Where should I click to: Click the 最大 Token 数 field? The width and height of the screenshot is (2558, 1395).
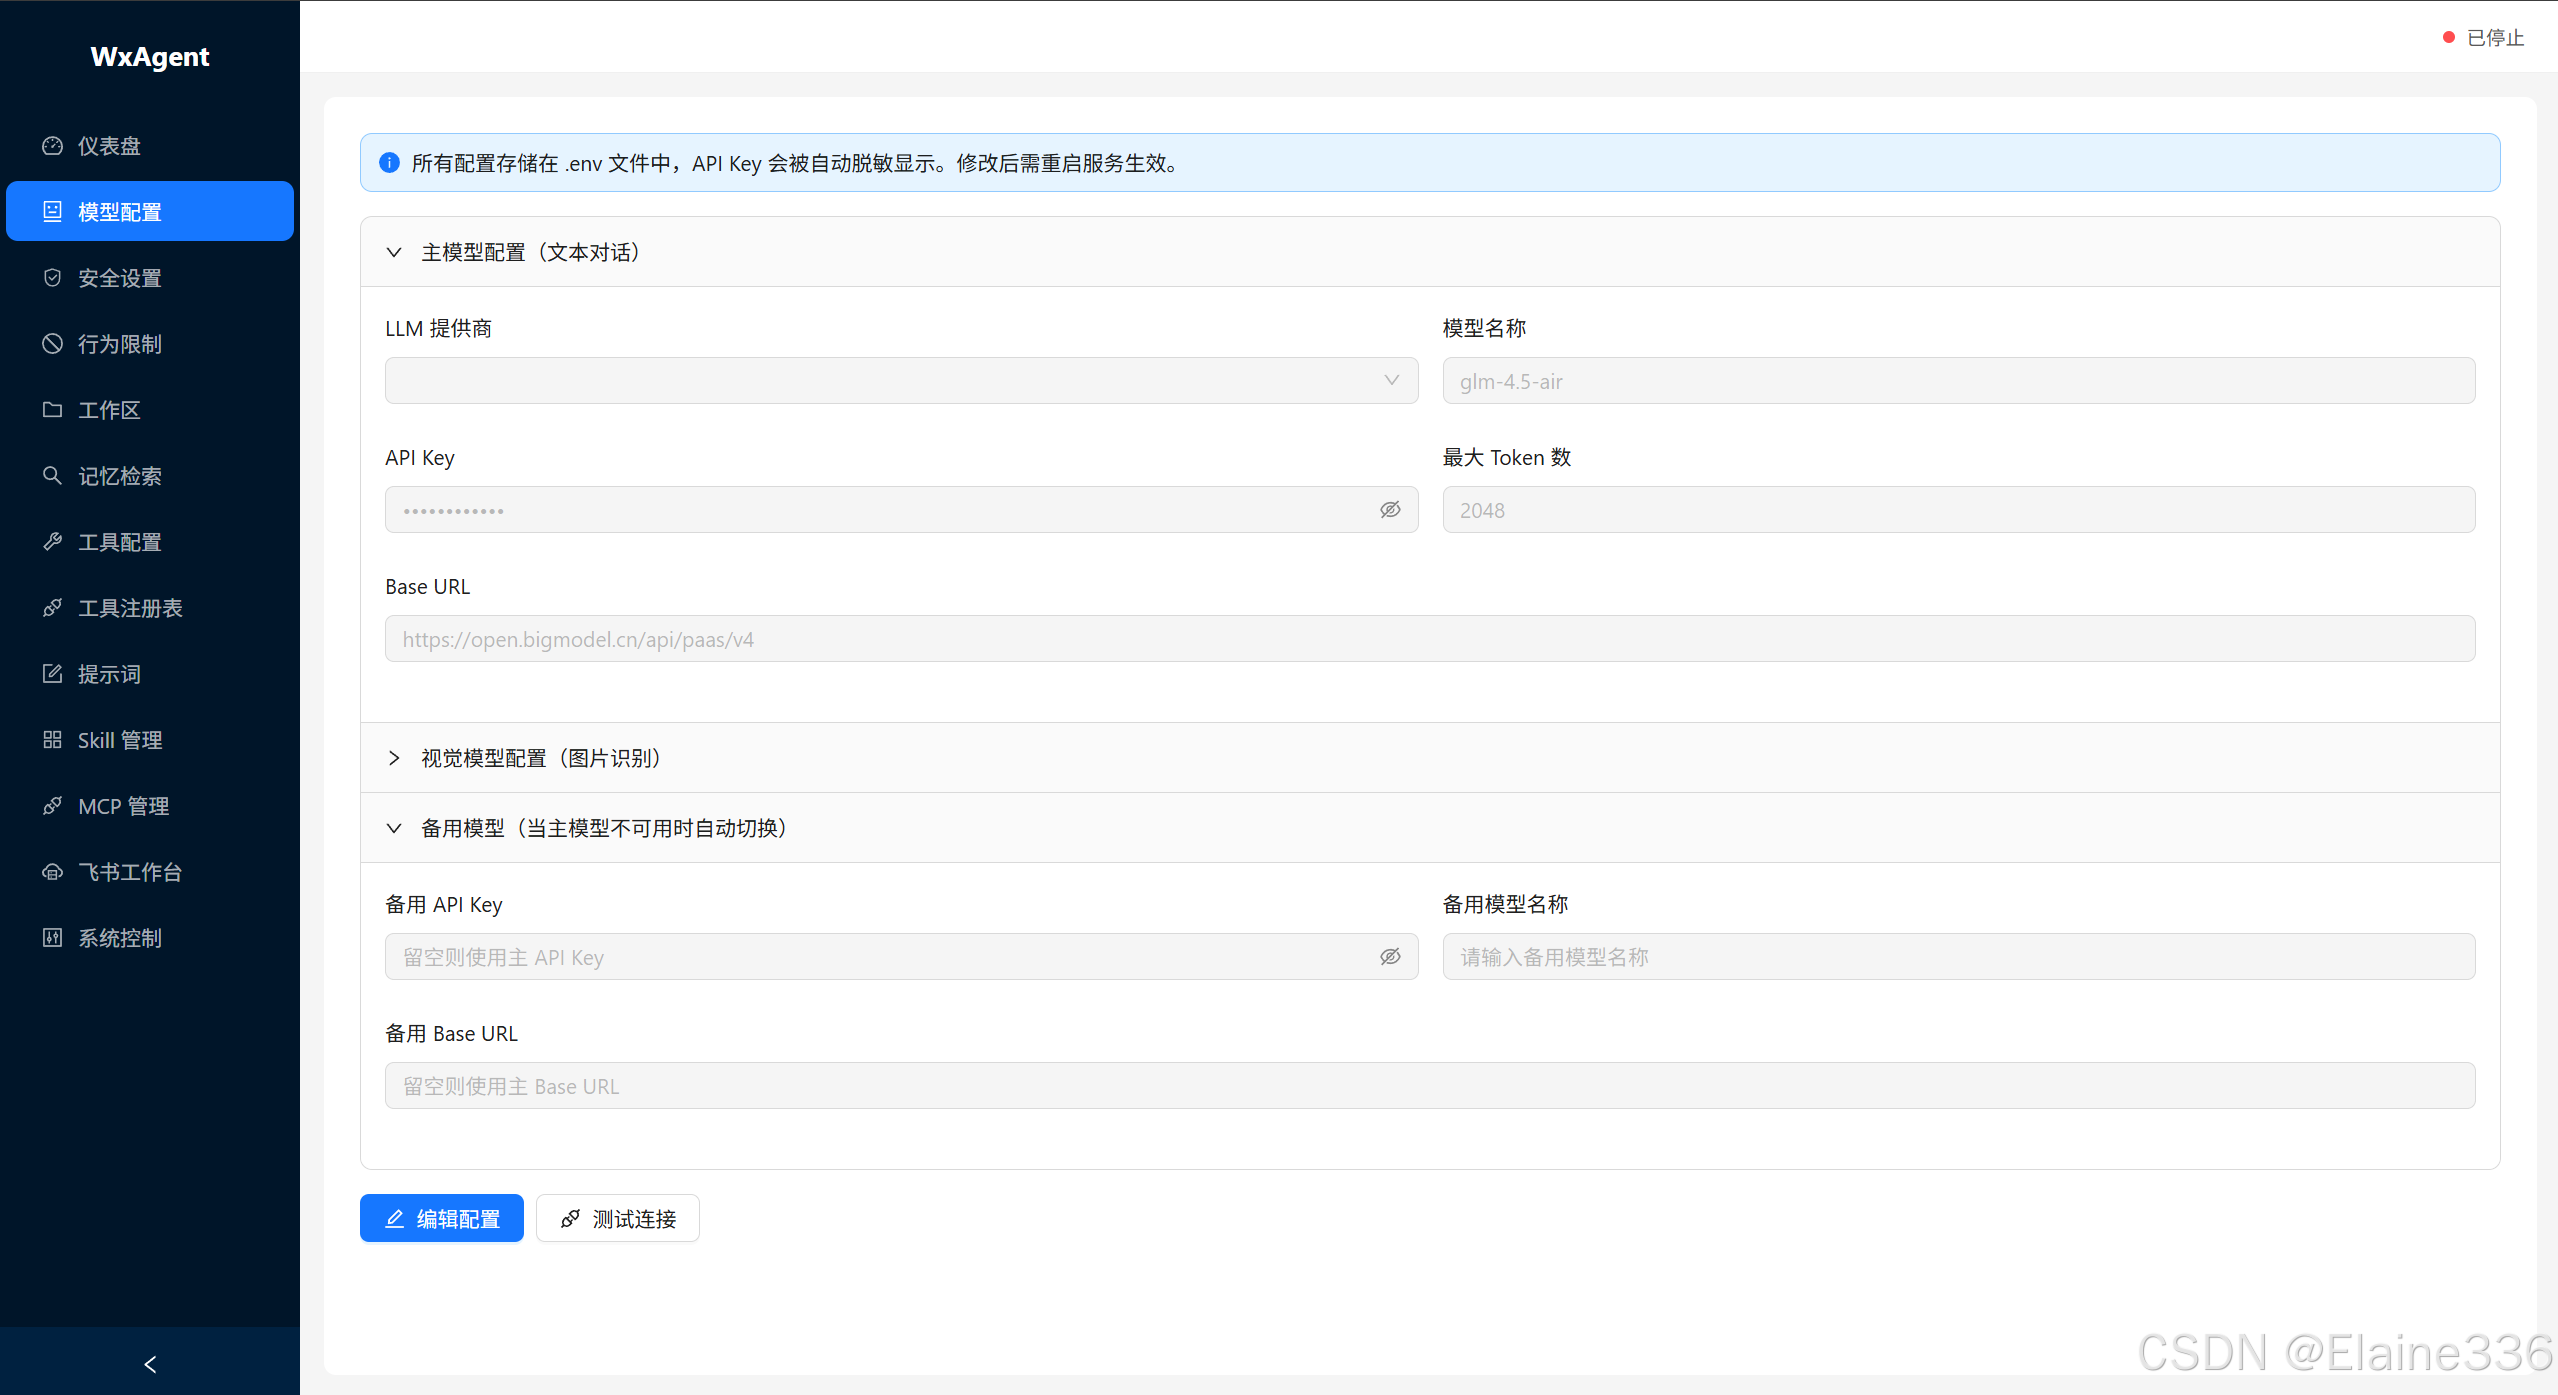point(1958,510)
